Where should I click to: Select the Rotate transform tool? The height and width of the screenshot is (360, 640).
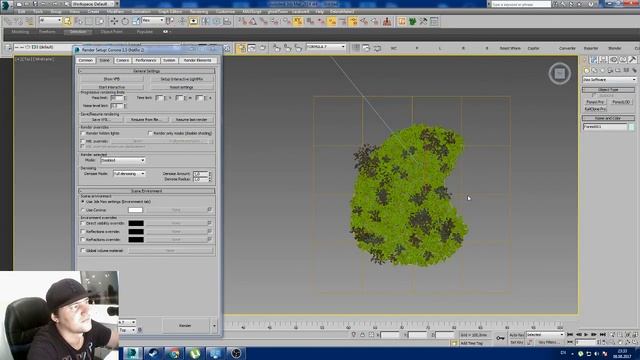[x=125, y=21]
